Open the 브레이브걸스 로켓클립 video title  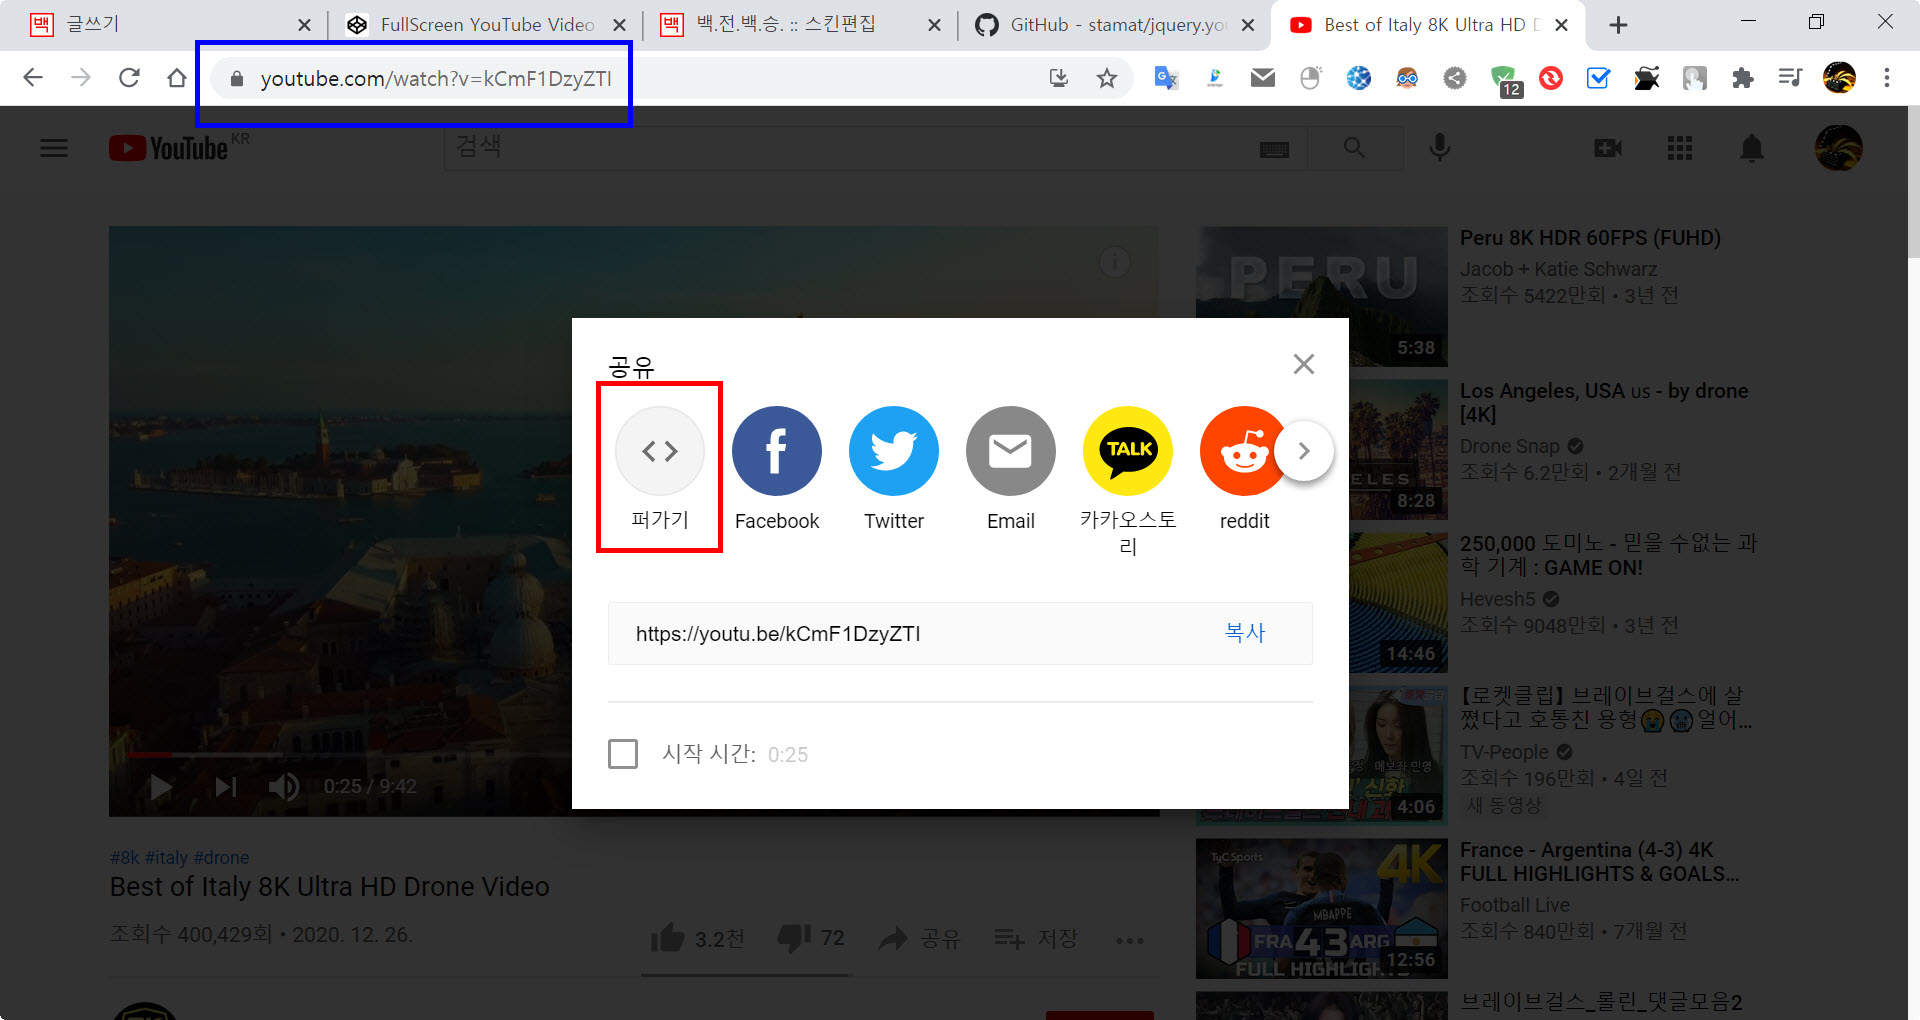(1606, 707)
